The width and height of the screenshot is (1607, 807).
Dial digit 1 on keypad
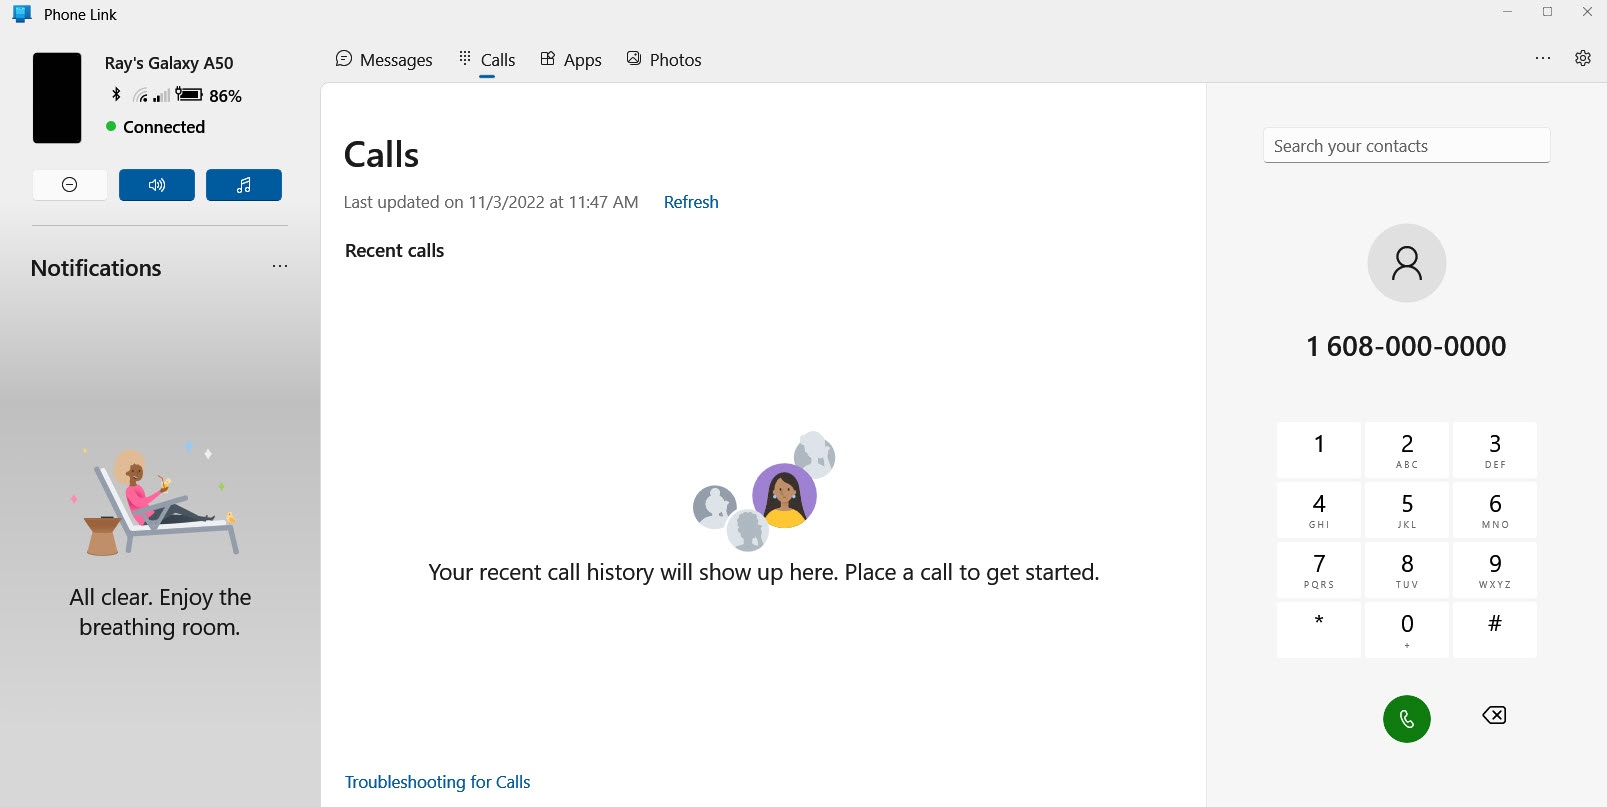click(x=1319, y=450)
